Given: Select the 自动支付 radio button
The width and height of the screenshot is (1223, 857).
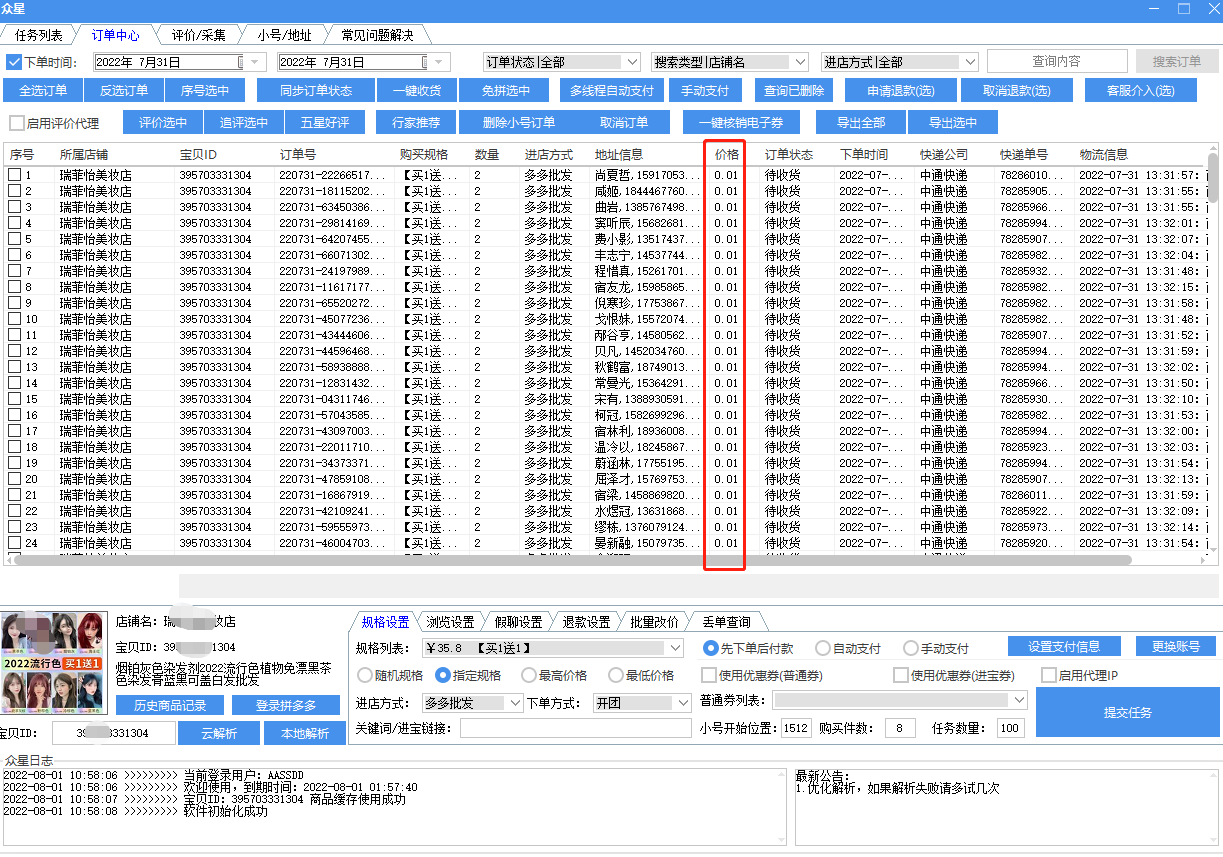Looking at the screenshot, I should point(823,648).
